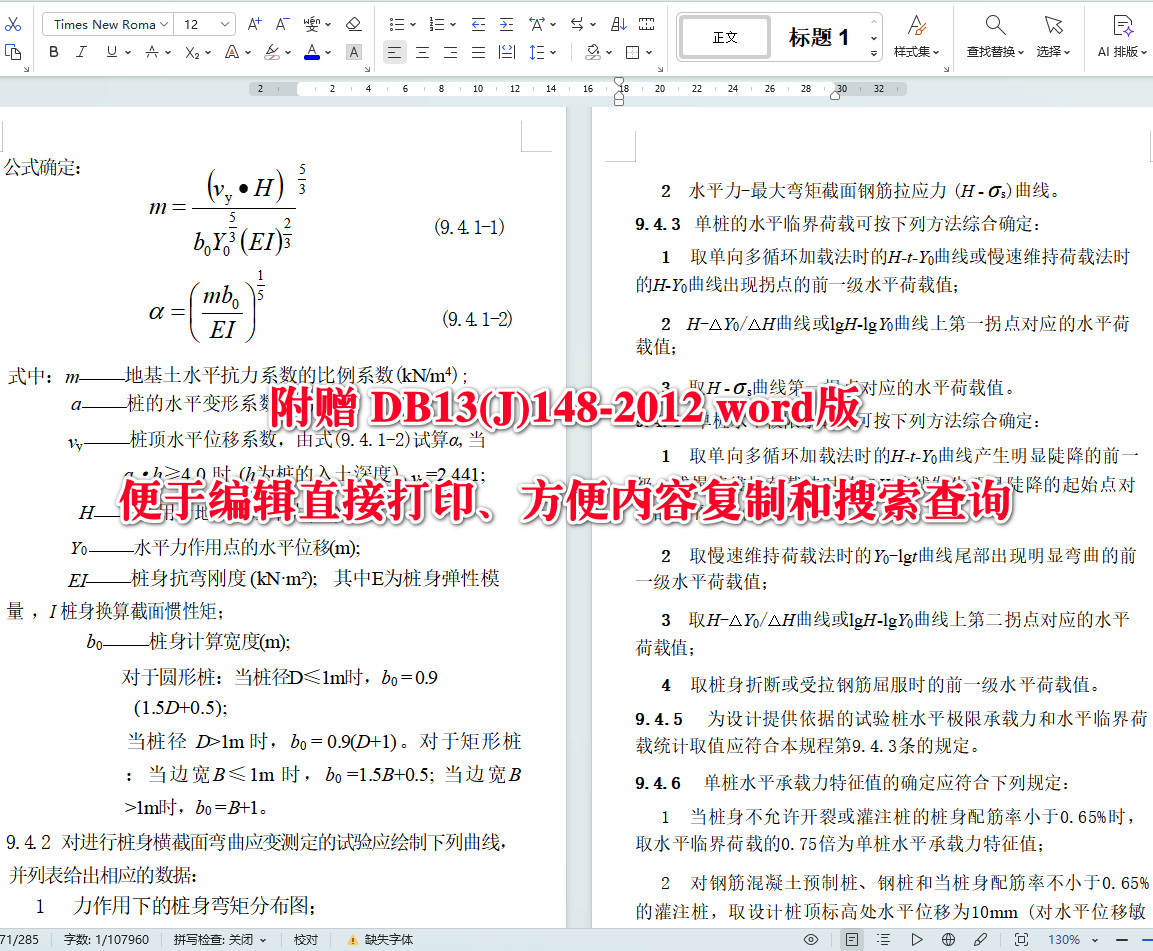Clear formatting with the eraser icon
The width and height of the screenshot is (1153, 951).
354,24
